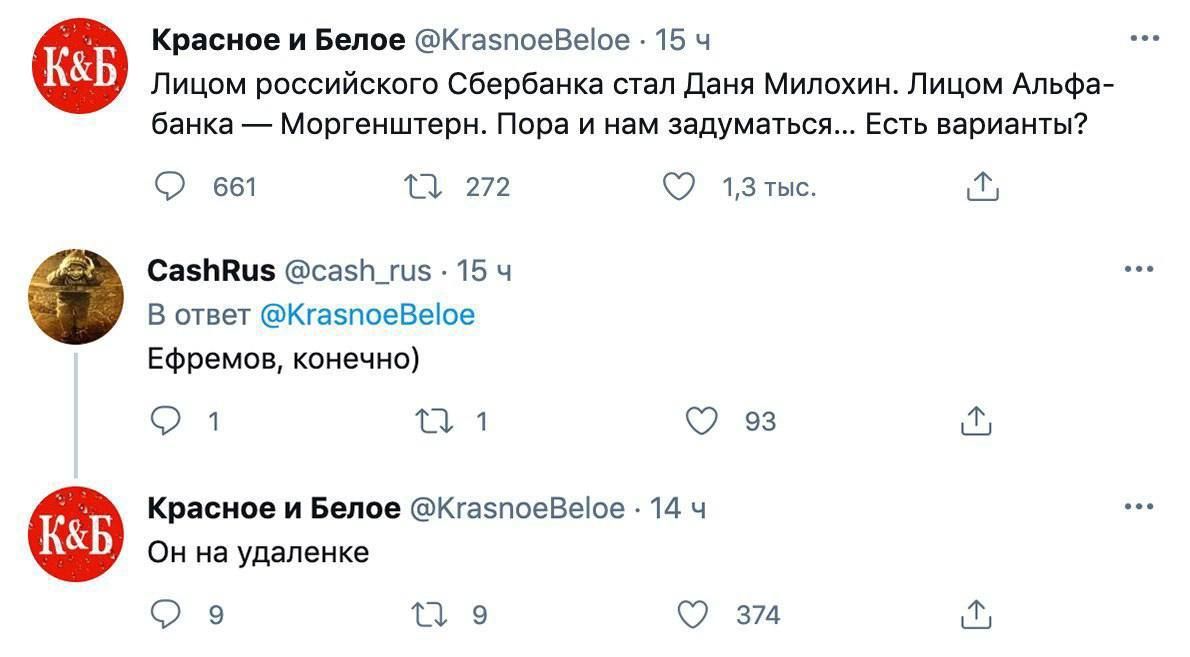Share the "Он на удаленке" tweet
The height and width of the screenshot is (657, 1190).
click(975, 614)
